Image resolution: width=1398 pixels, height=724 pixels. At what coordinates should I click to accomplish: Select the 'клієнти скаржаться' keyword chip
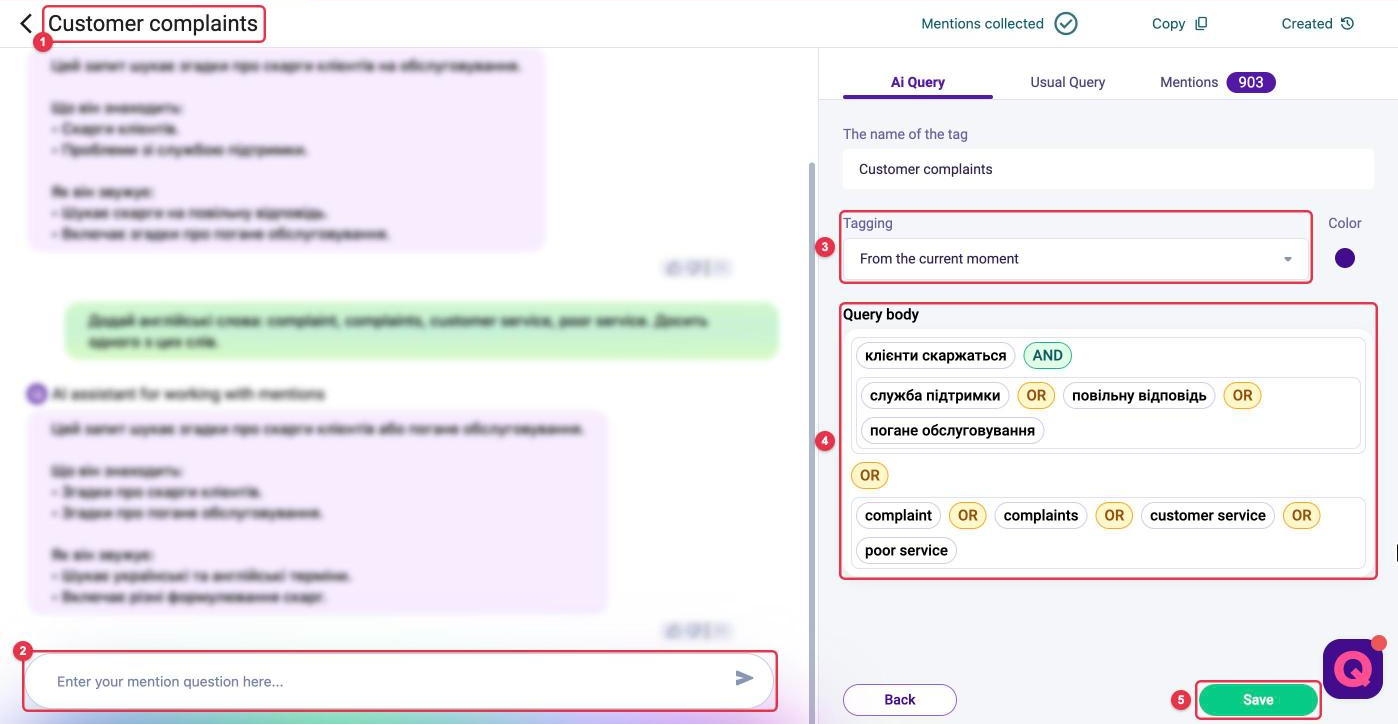[x=935, y=355]
